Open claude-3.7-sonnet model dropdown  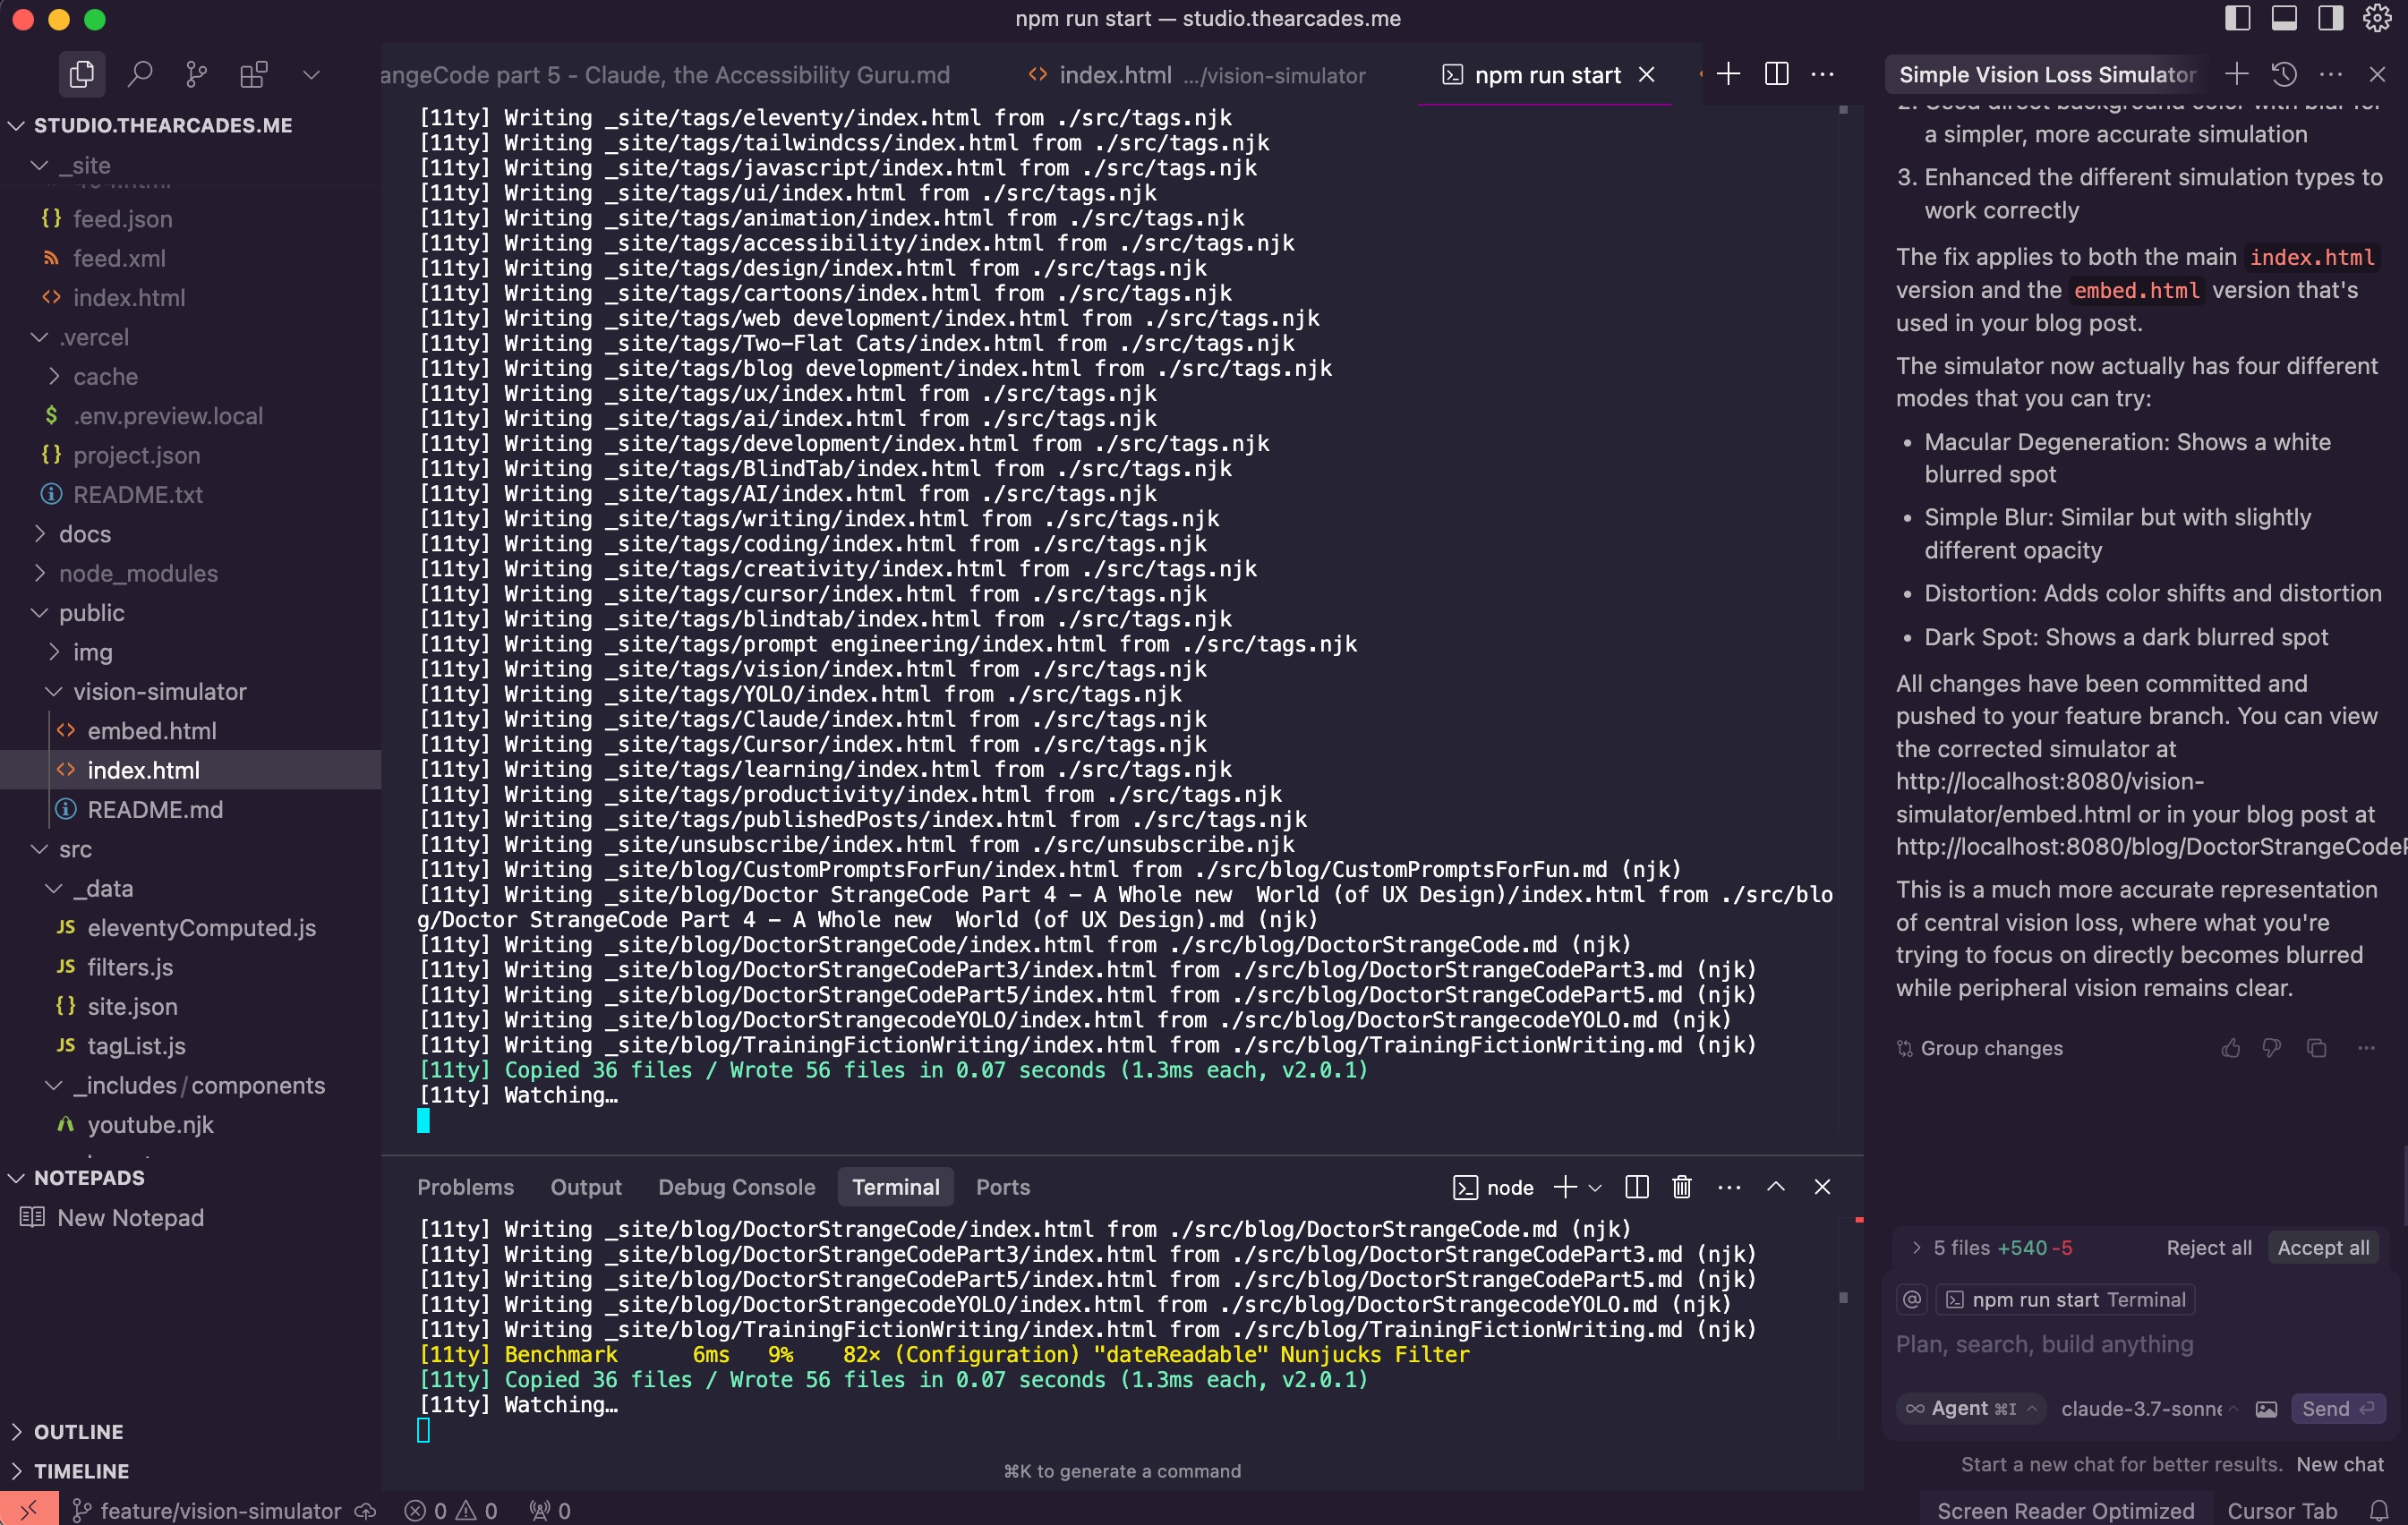coord(2149,1408)
